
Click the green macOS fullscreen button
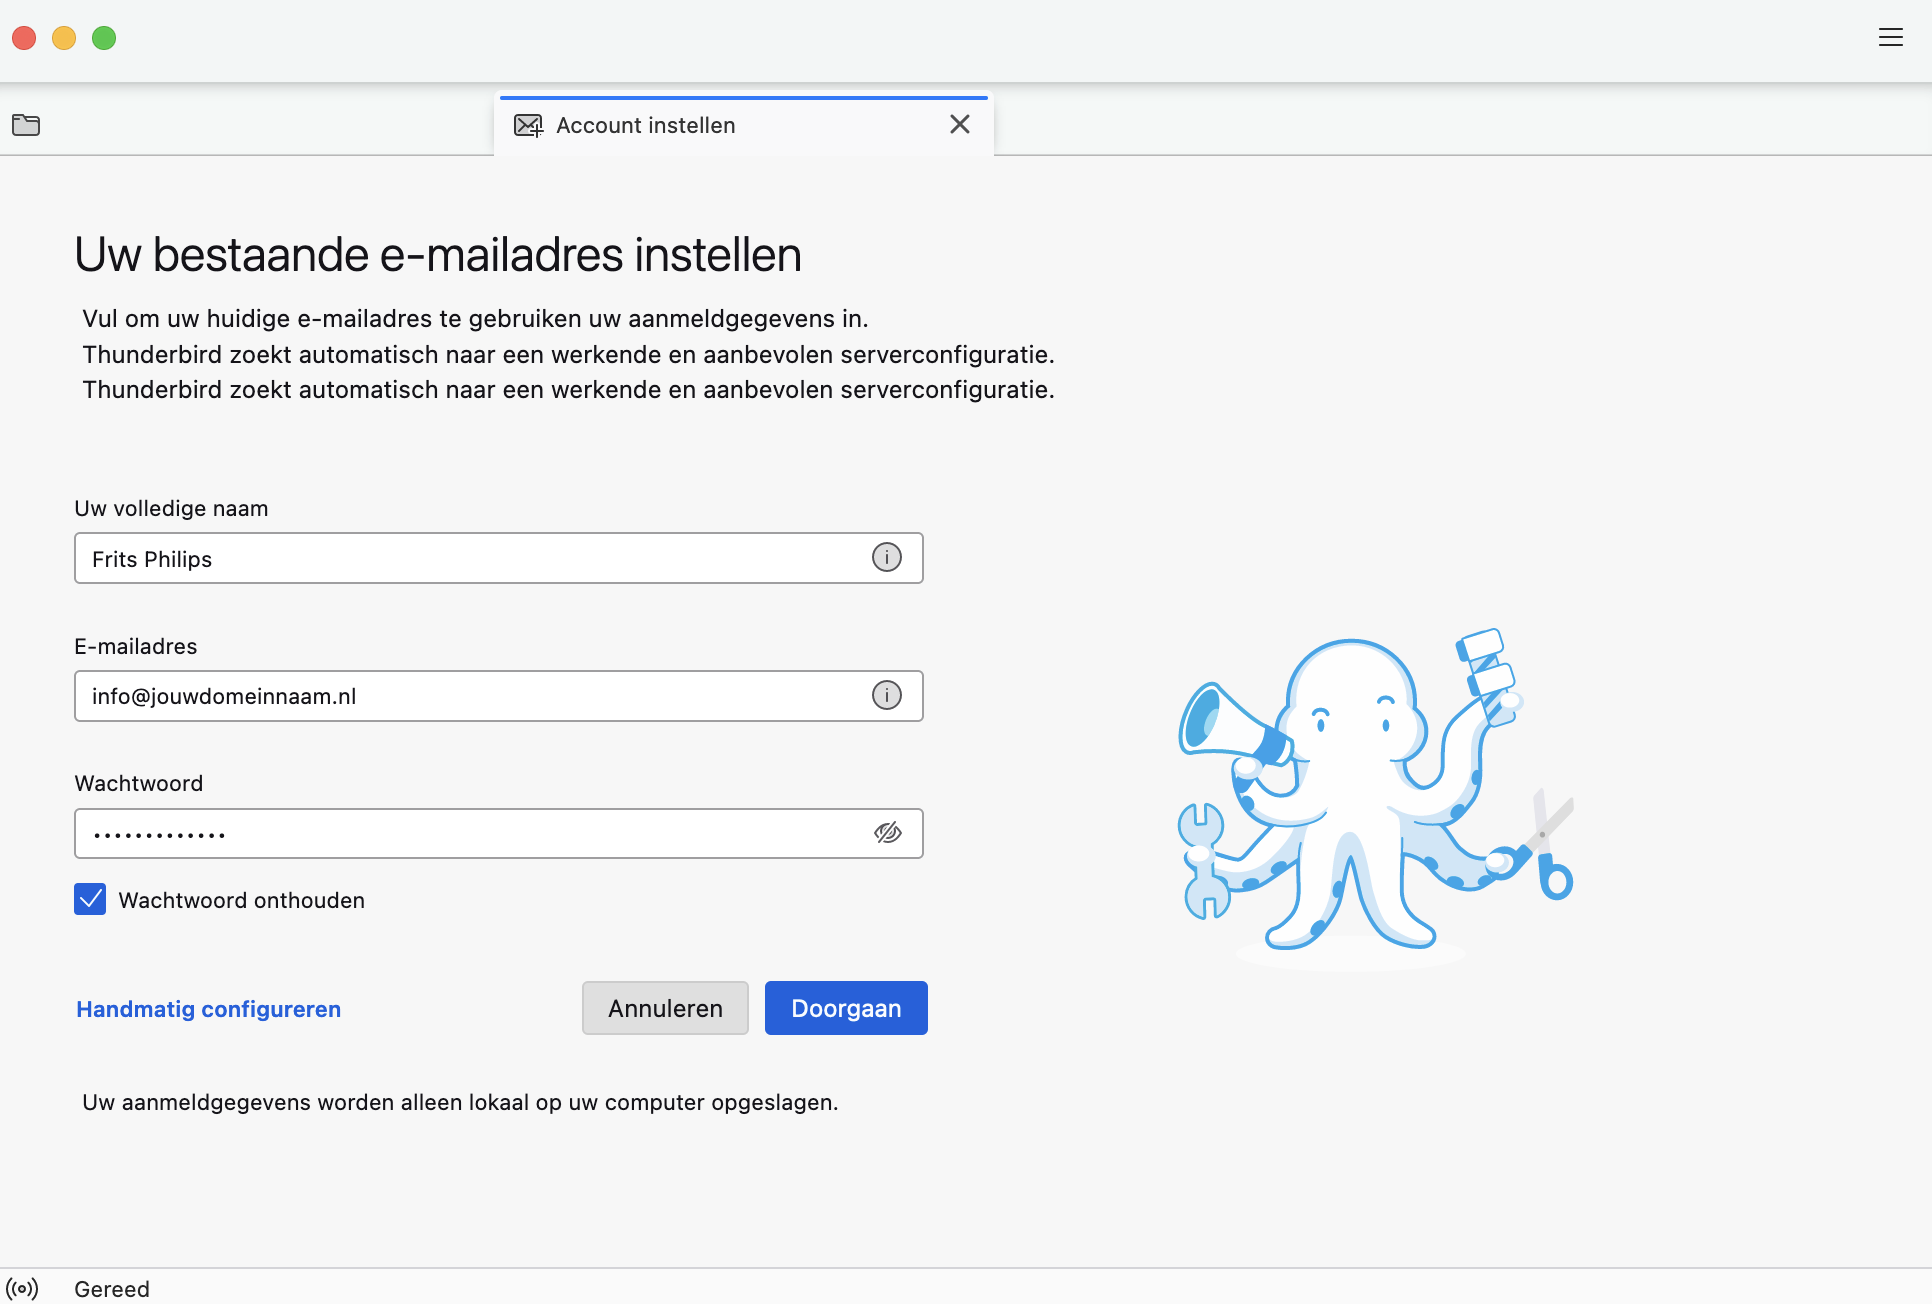coord(104,38)
